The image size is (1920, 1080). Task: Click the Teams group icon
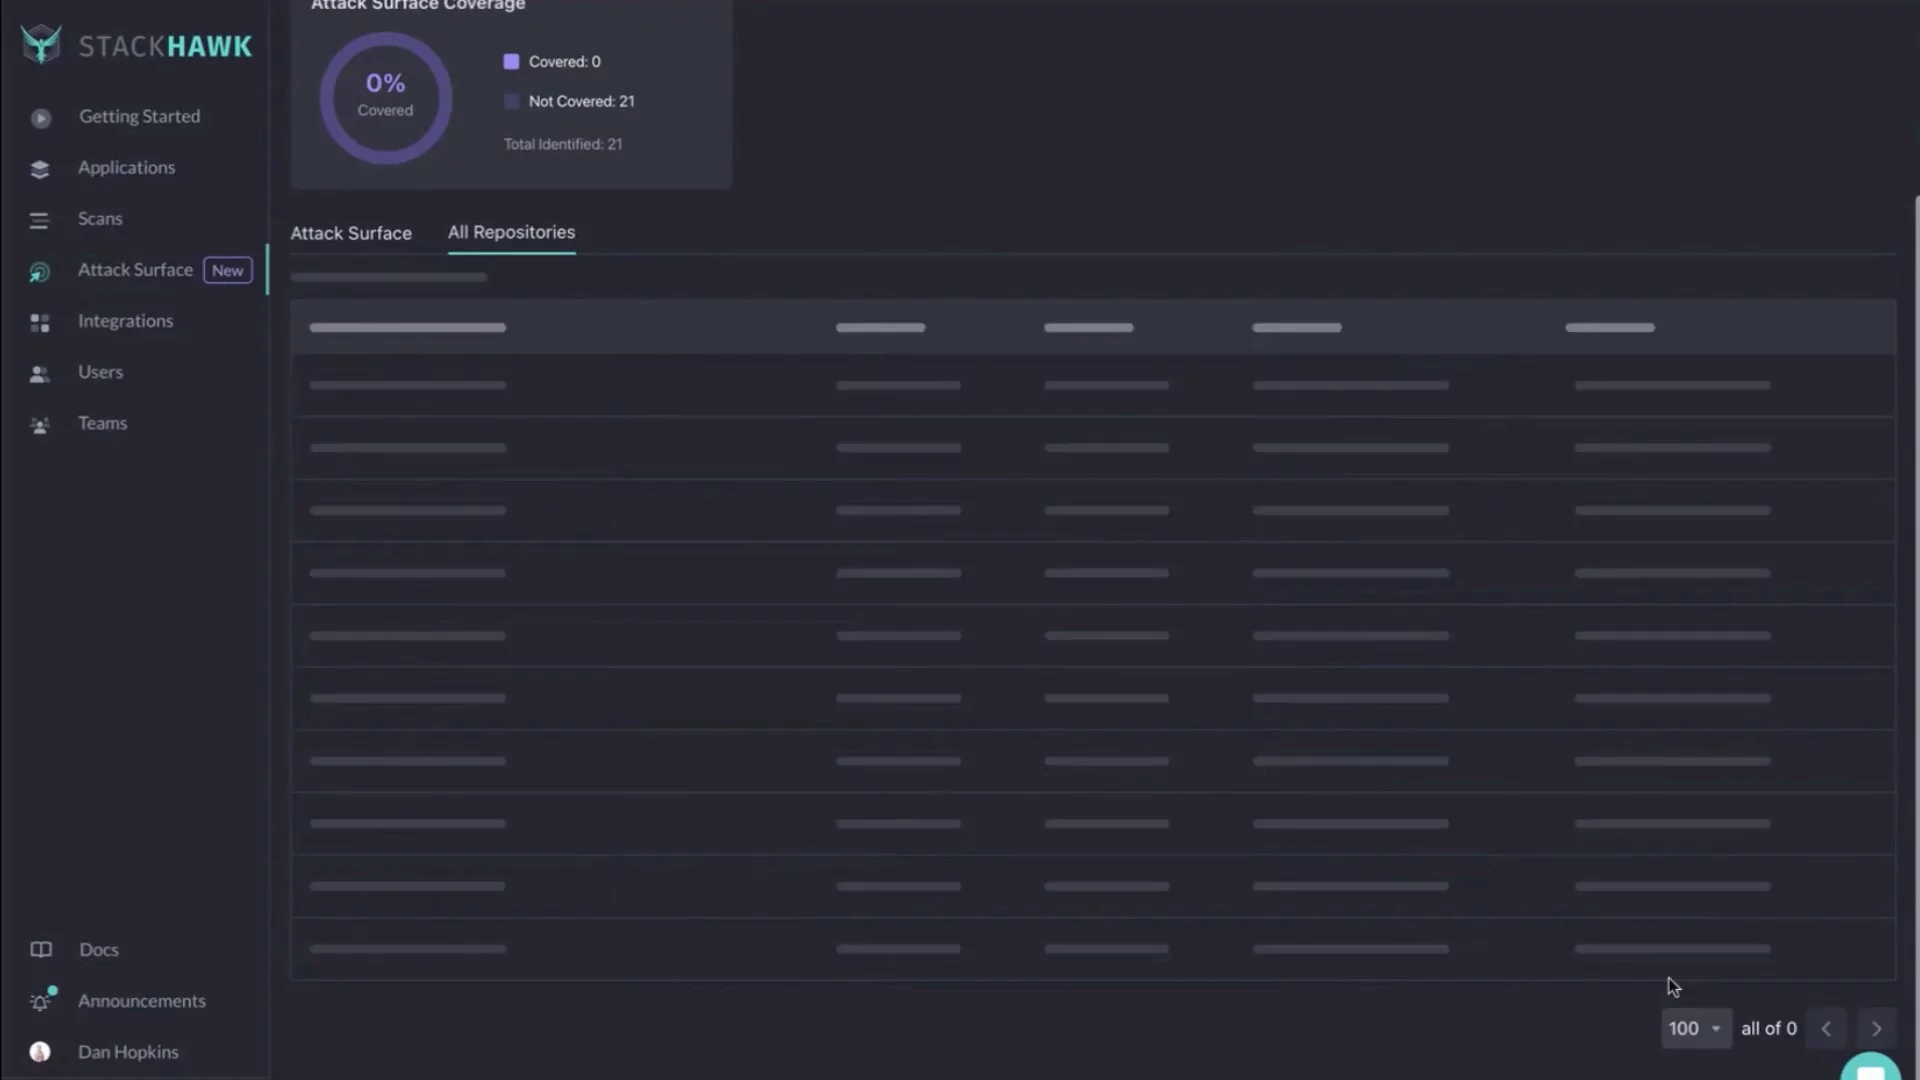click(40, 425)
